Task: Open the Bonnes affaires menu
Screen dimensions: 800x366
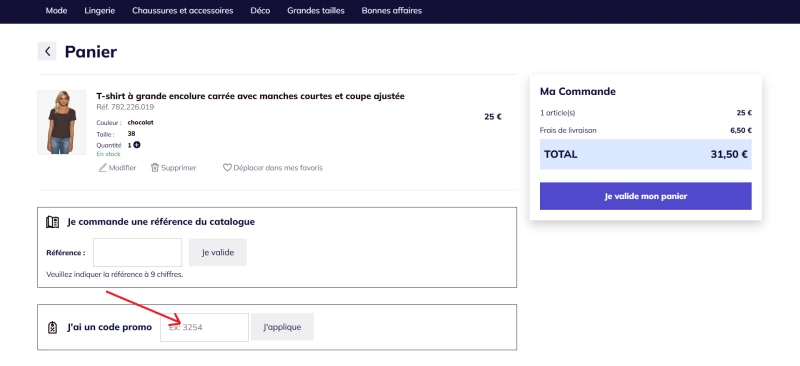Action: coord(392,11)
